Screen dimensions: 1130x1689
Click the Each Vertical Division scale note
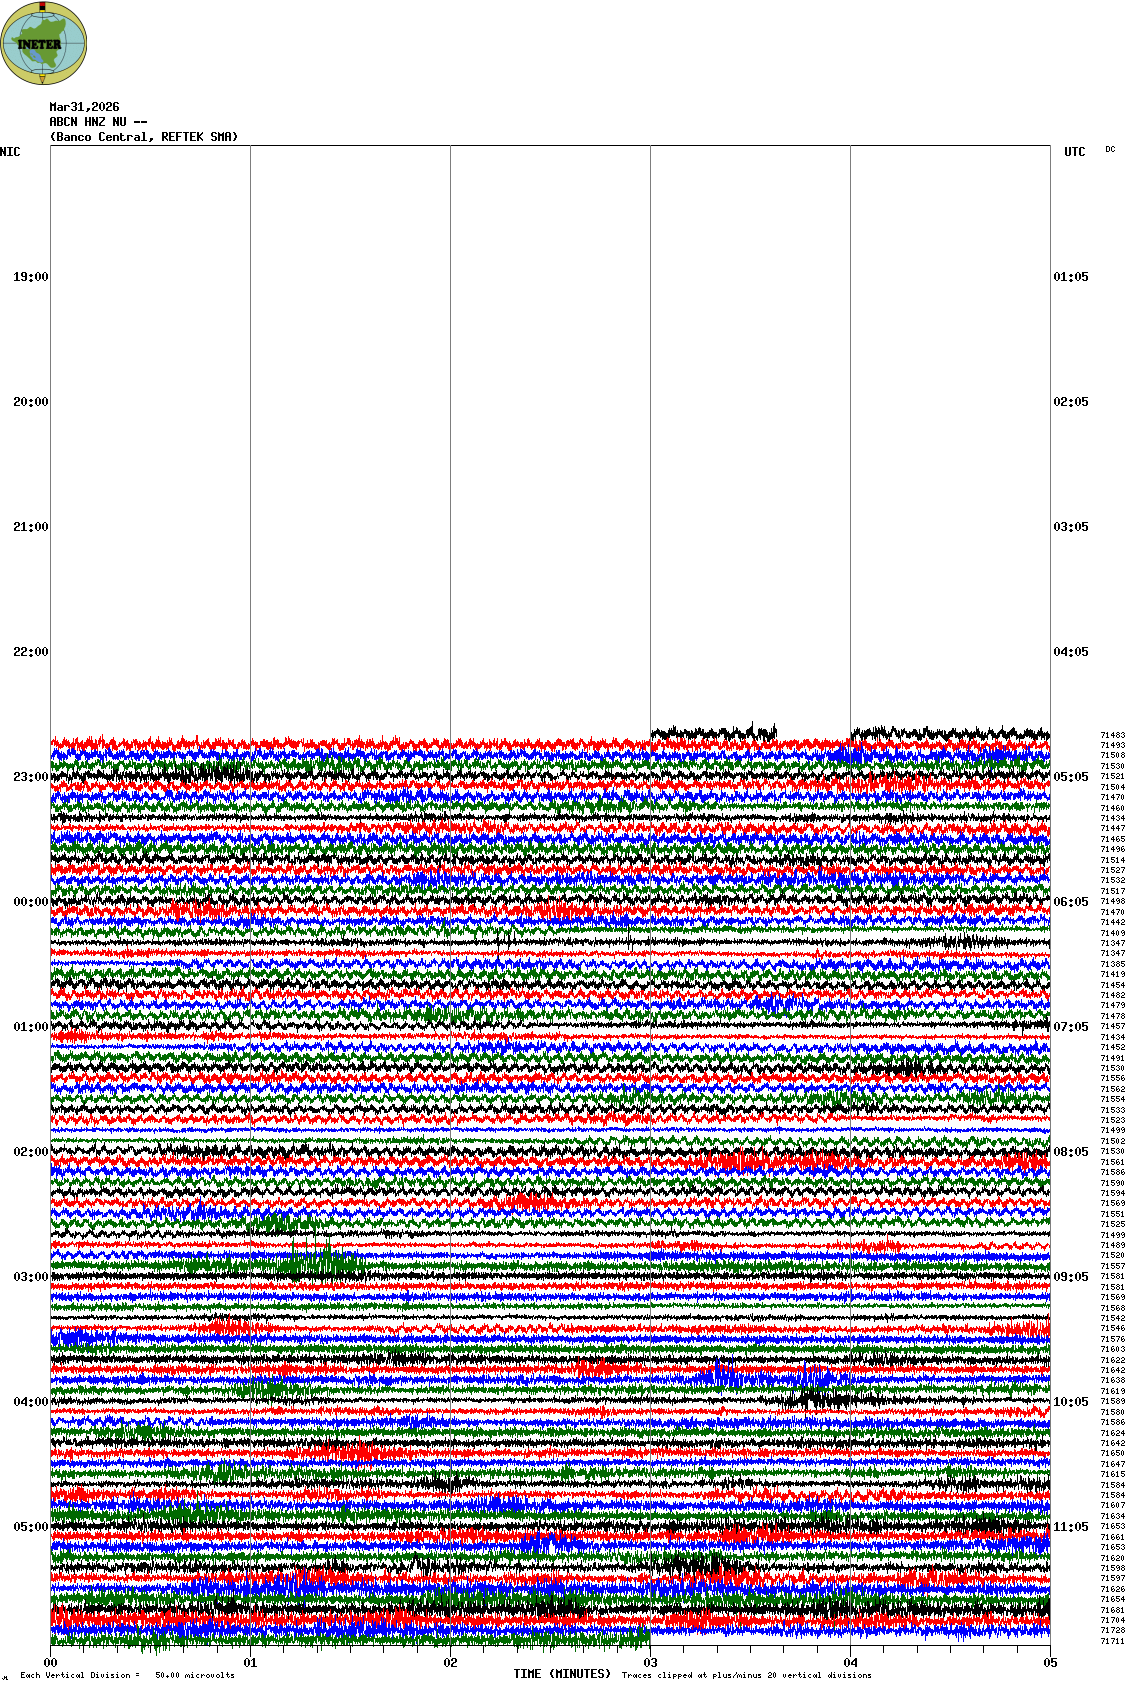tap(127, 1675)
